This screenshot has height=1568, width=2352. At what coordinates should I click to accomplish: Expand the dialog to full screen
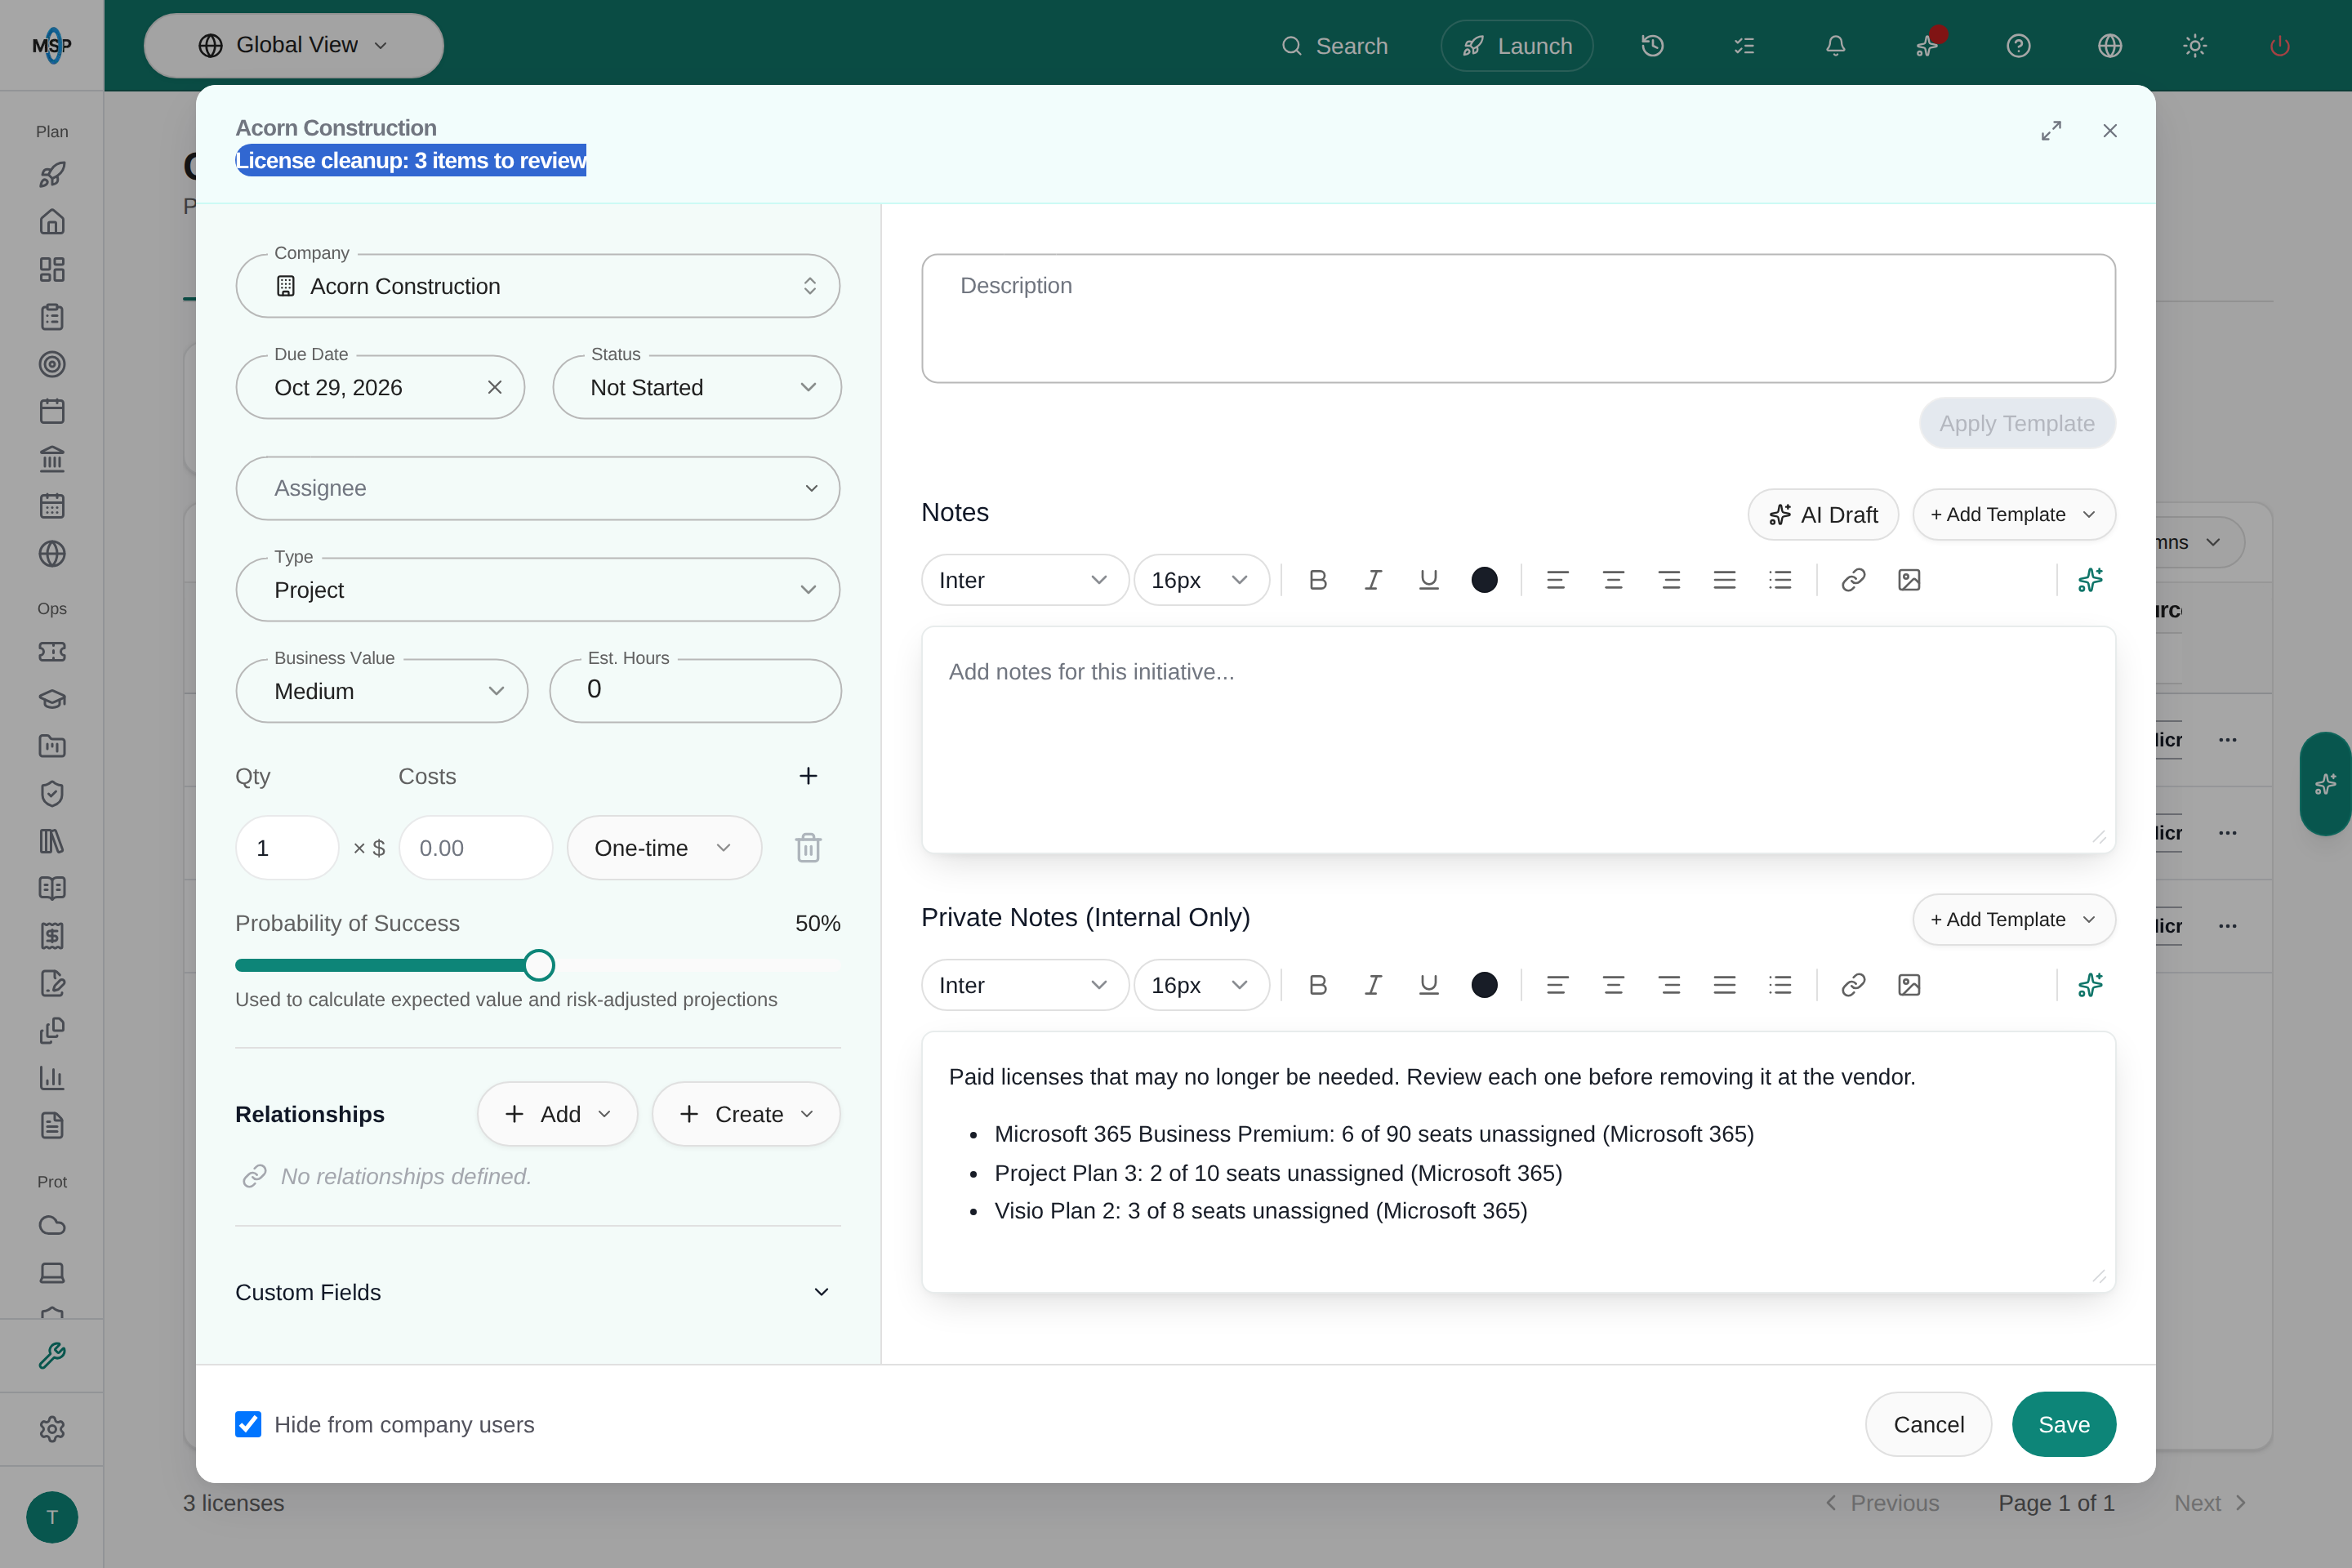[2051, 131]
